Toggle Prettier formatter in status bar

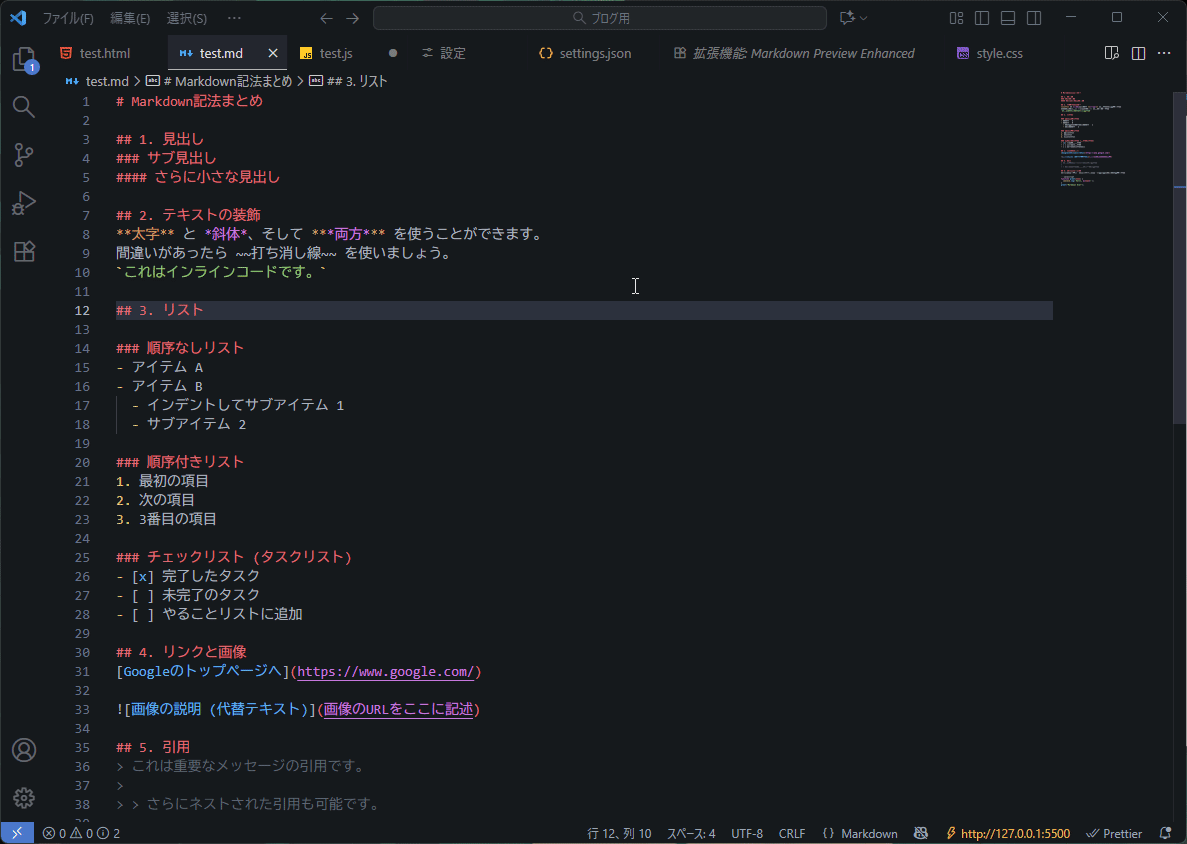coord(1113,832)
